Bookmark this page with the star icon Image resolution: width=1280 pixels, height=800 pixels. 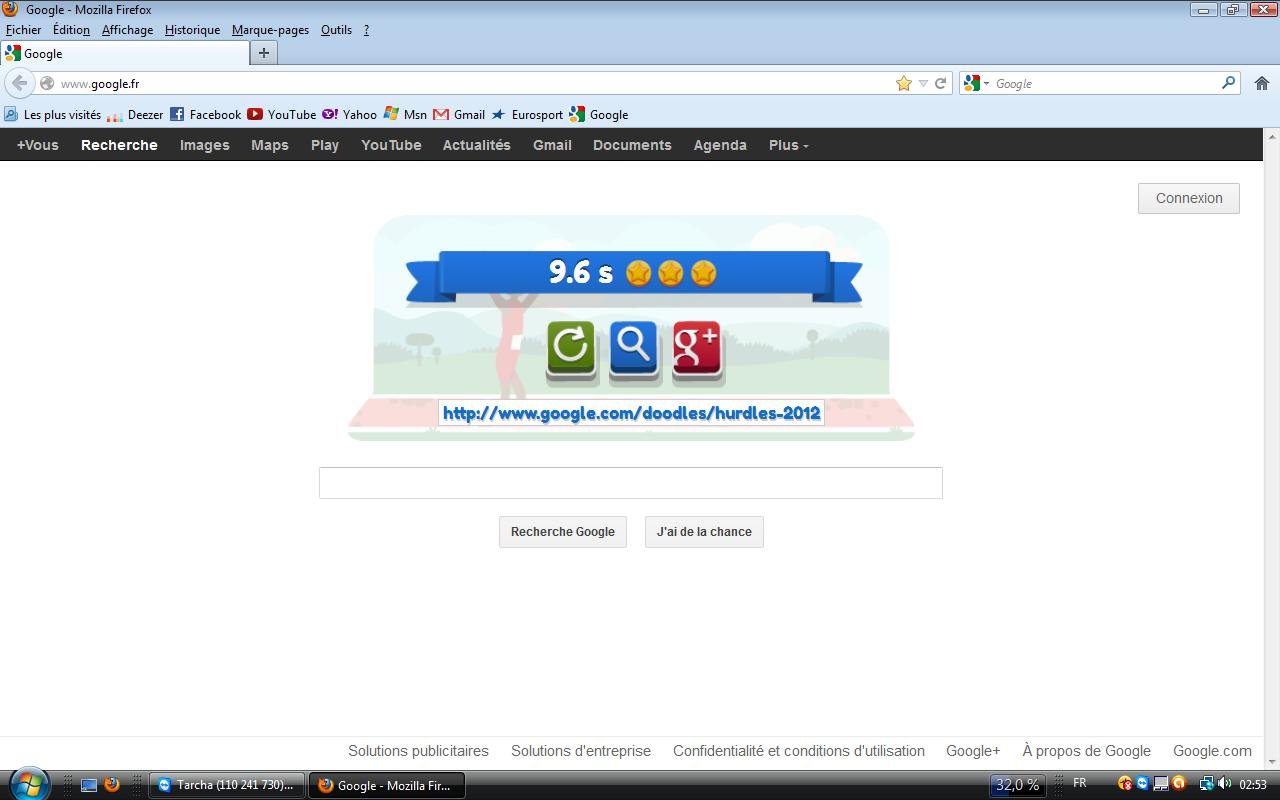[904, 84]
